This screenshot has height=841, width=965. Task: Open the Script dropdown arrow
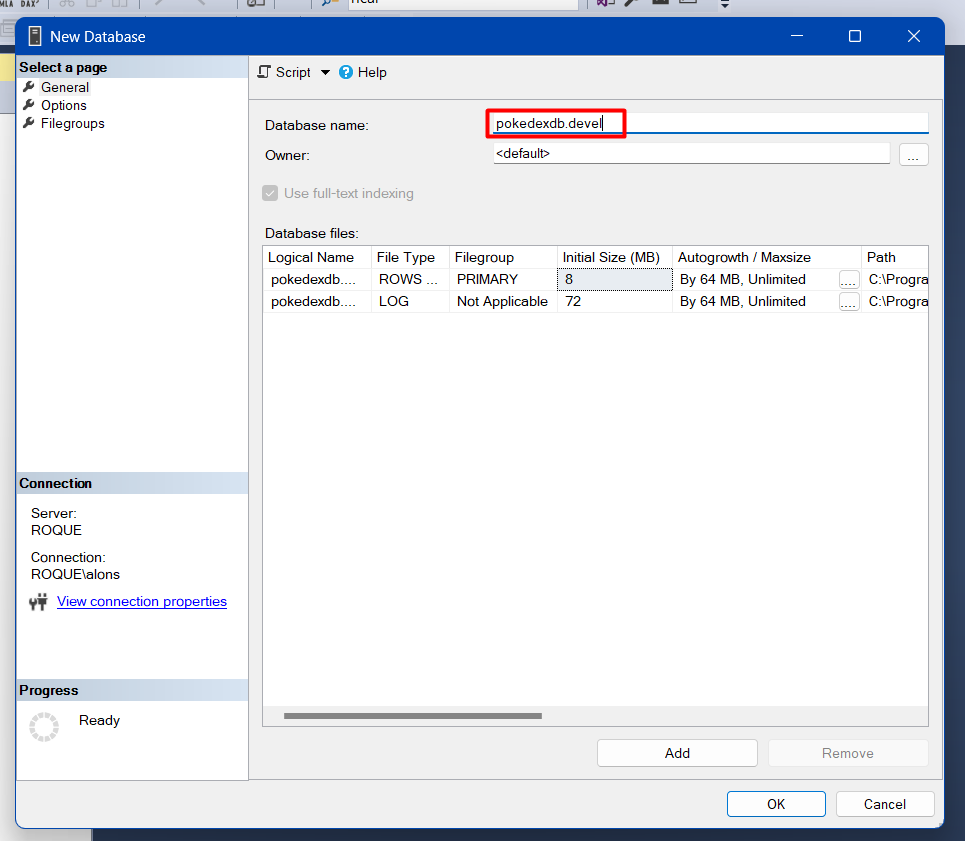(x=325, y=73)
